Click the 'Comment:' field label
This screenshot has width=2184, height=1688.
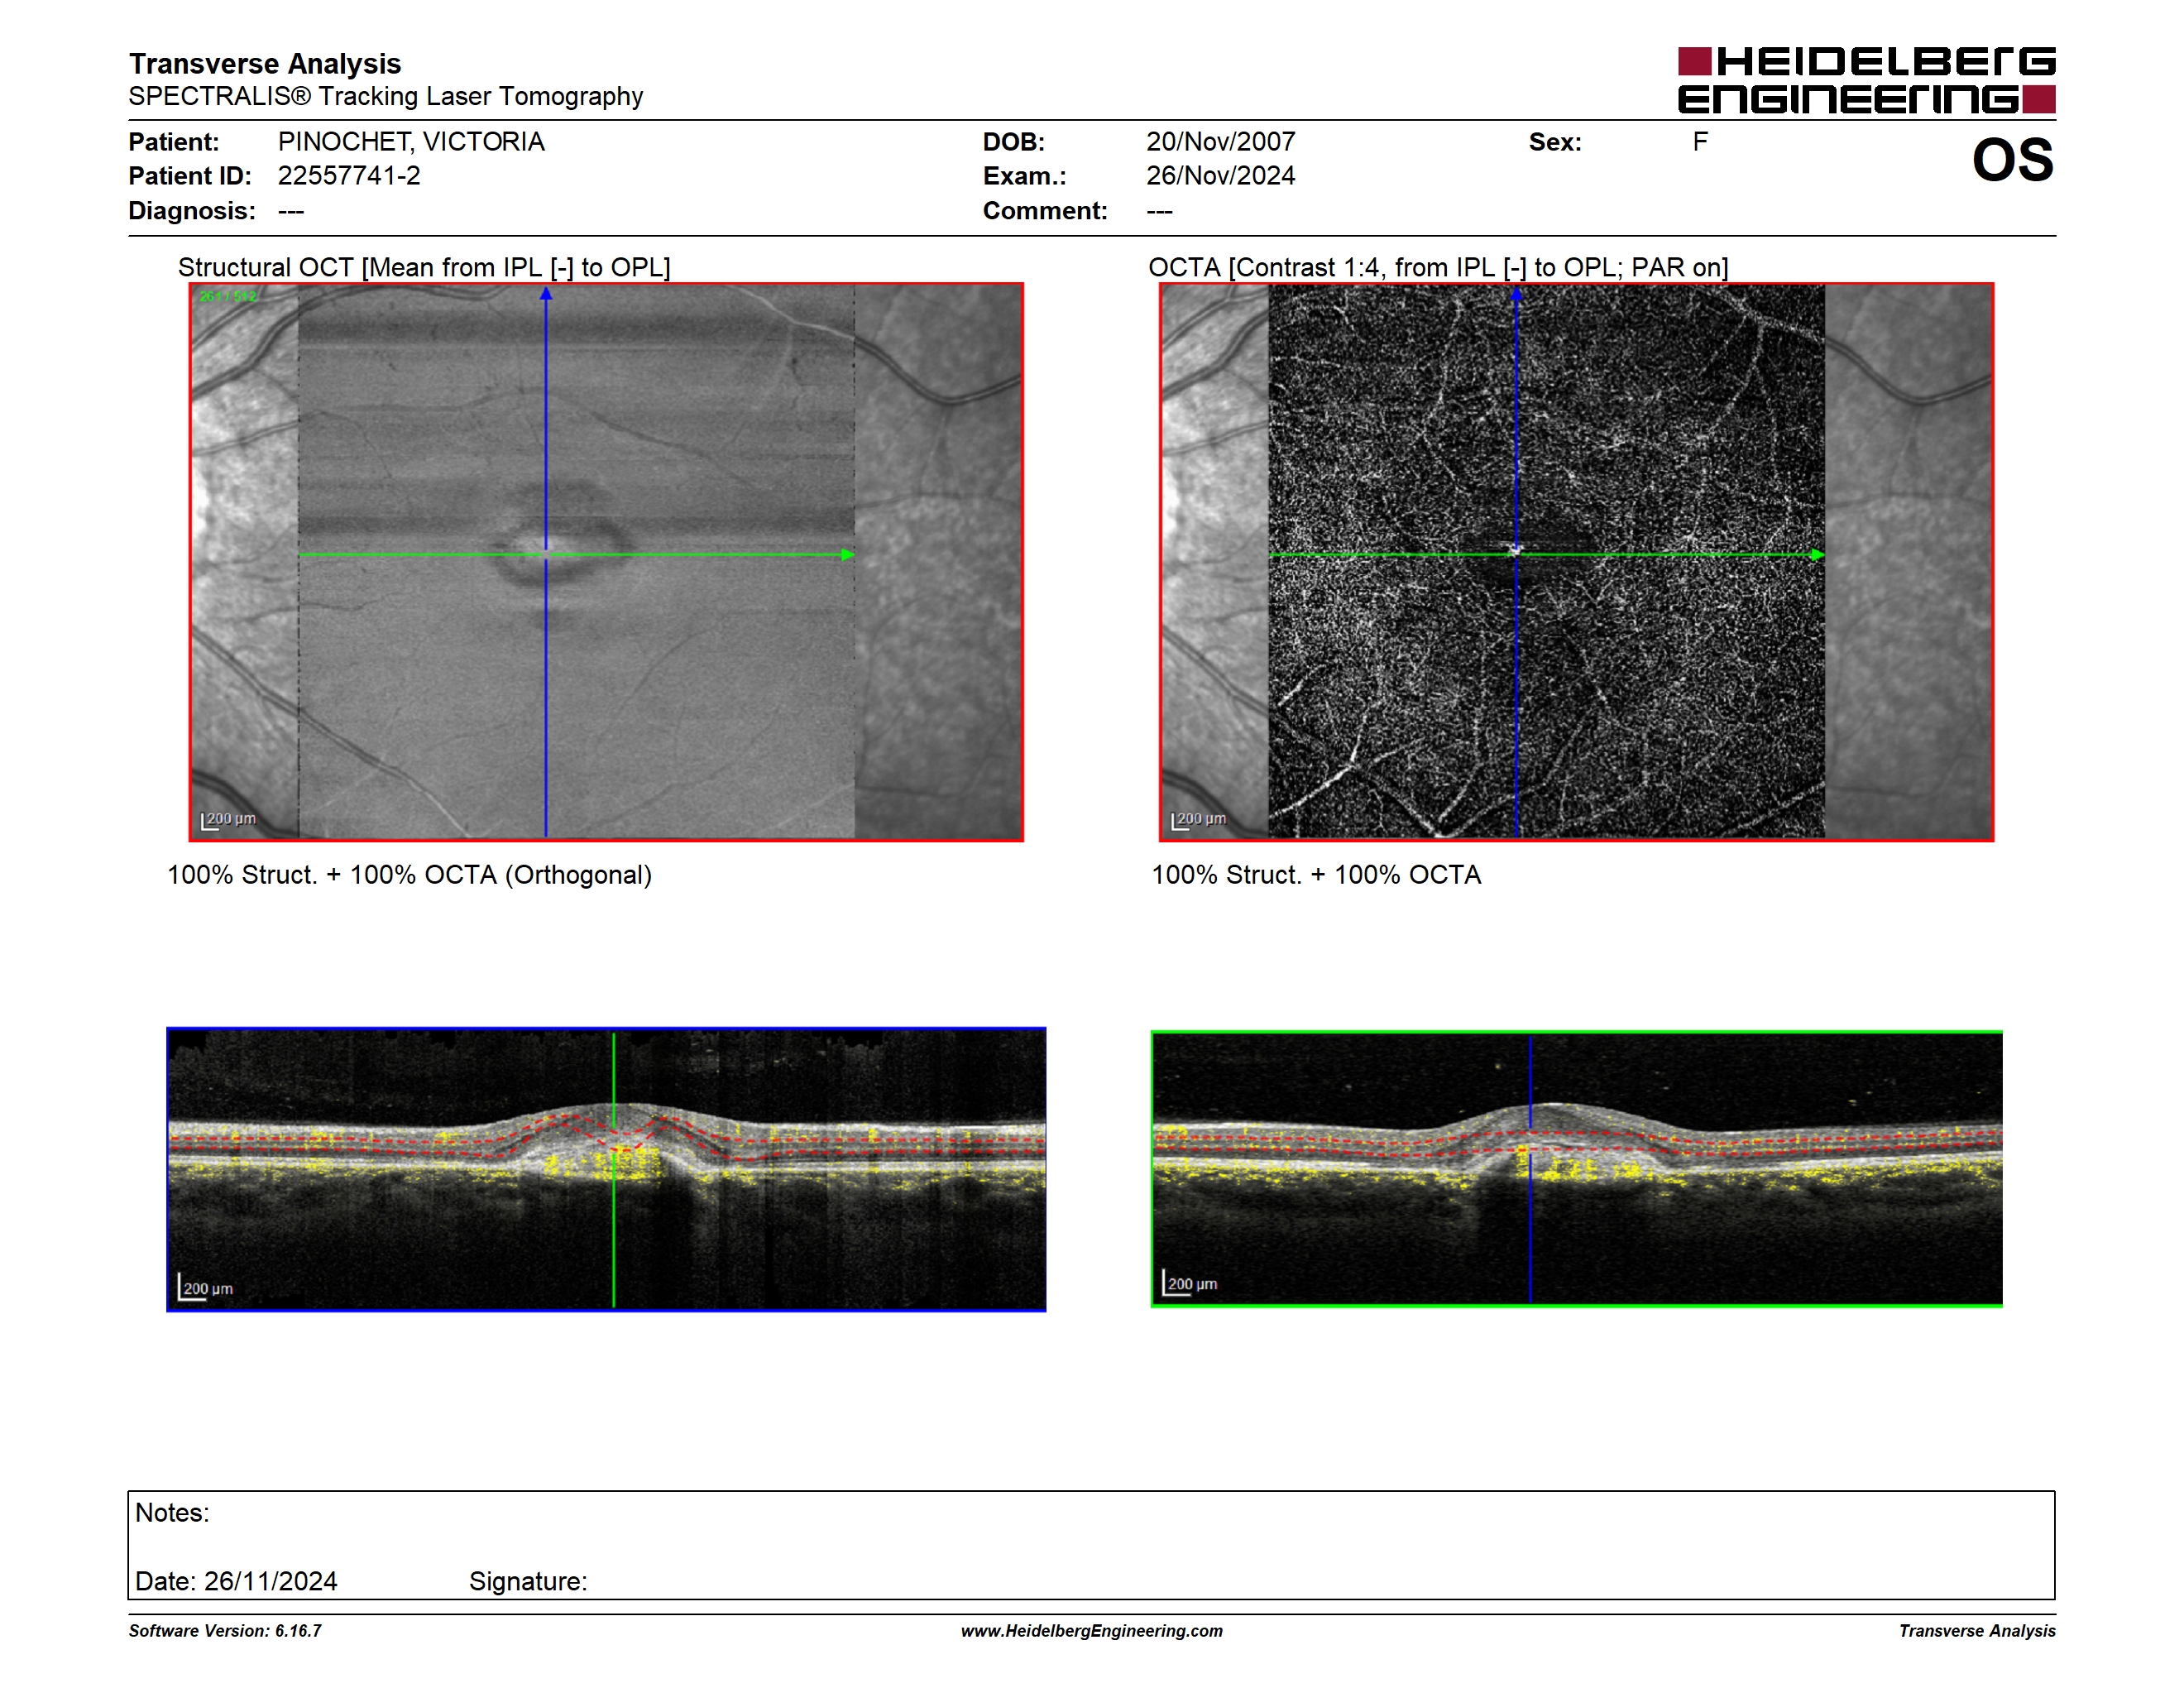(1045, 211)
